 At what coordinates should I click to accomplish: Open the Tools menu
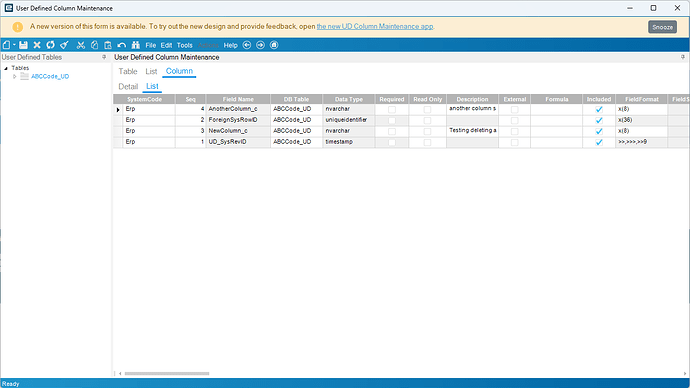click(x=184, y=45)
